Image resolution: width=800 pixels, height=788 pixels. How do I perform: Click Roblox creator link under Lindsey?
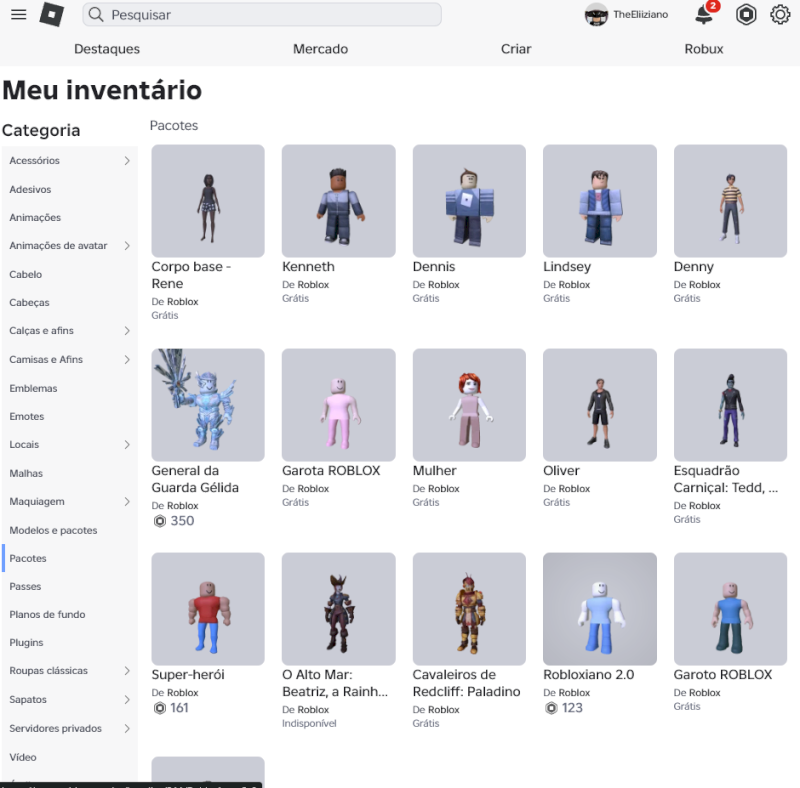573,285
